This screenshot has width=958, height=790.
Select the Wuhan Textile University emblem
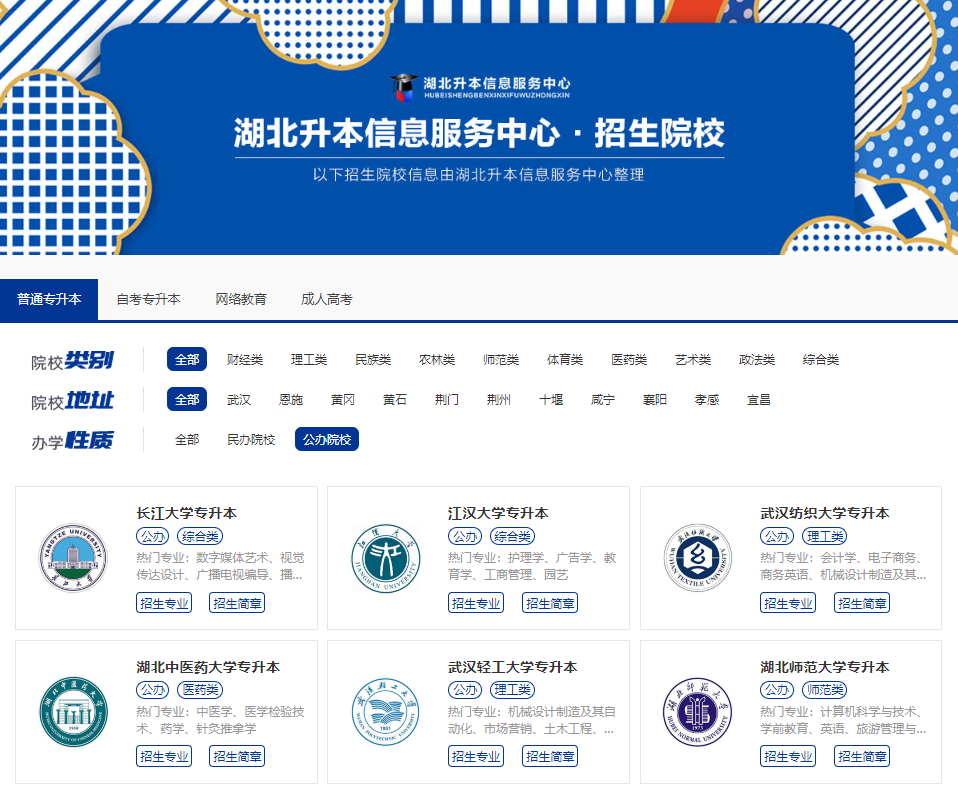click(x=698, y=558)
